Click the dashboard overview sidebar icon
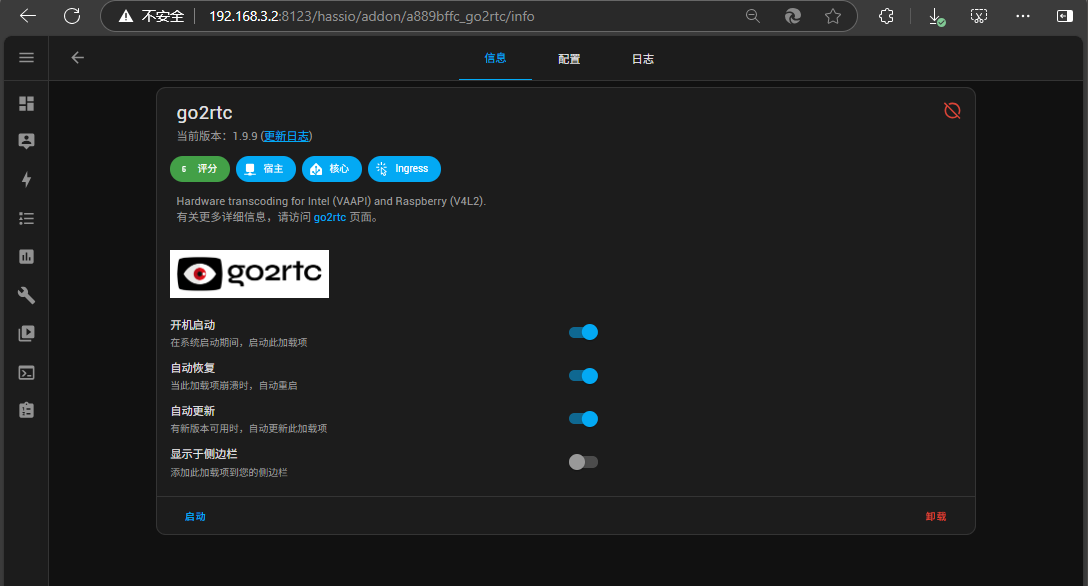 click(27, 104)
